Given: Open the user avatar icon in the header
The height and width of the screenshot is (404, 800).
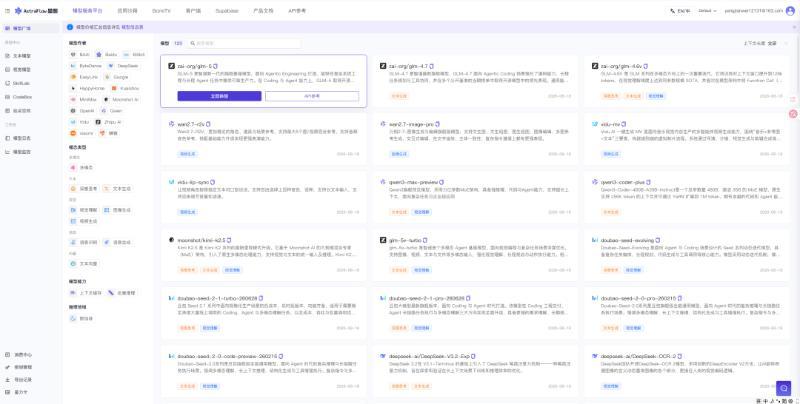Looking at the screenshot, I should 790,11.
